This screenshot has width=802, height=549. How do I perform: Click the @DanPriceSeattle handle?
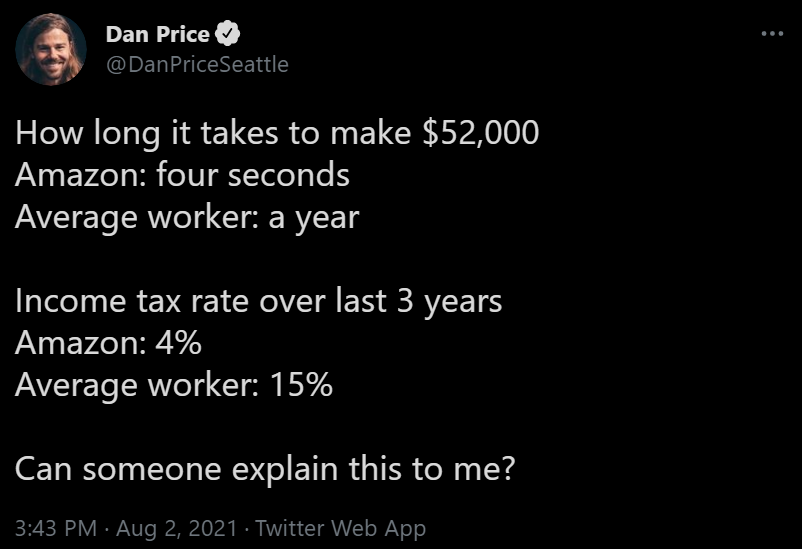[x=197, y=64]
